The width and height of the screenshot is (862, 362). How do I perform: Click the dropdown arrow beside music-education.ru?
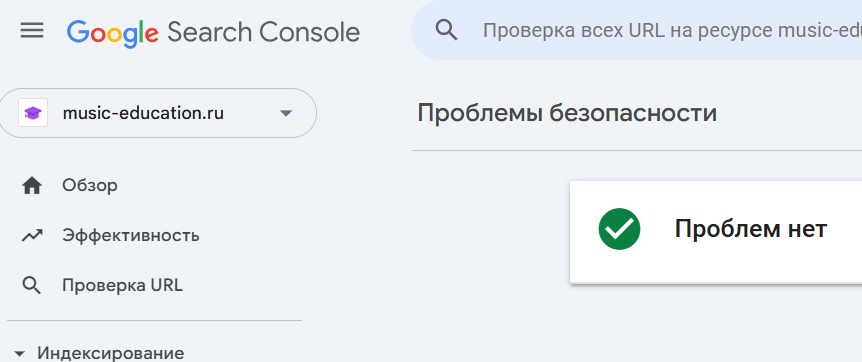(285, 114)
